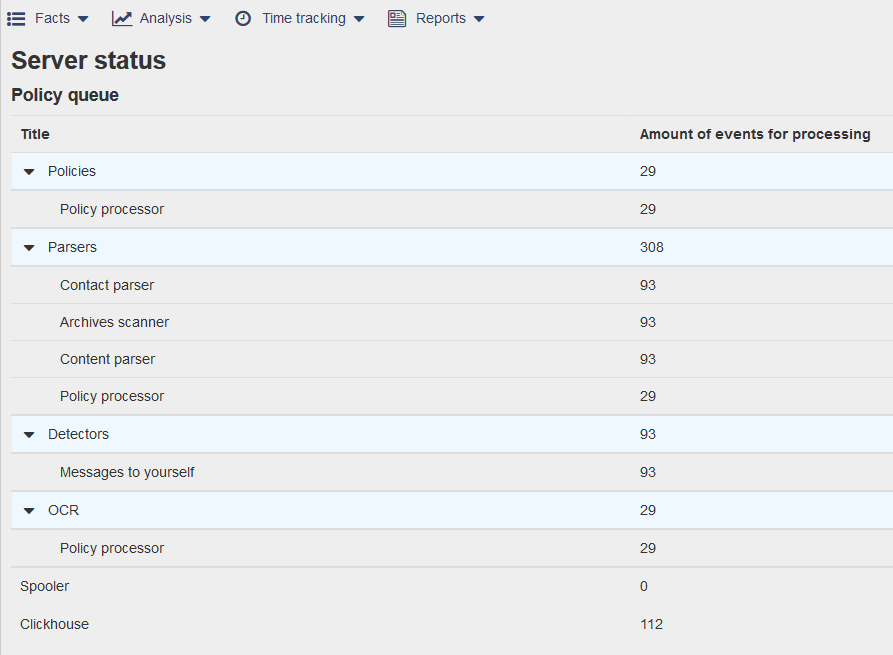Select the Archives scanner row
Screen dimensions: 893x655
(x=114, y=322)
